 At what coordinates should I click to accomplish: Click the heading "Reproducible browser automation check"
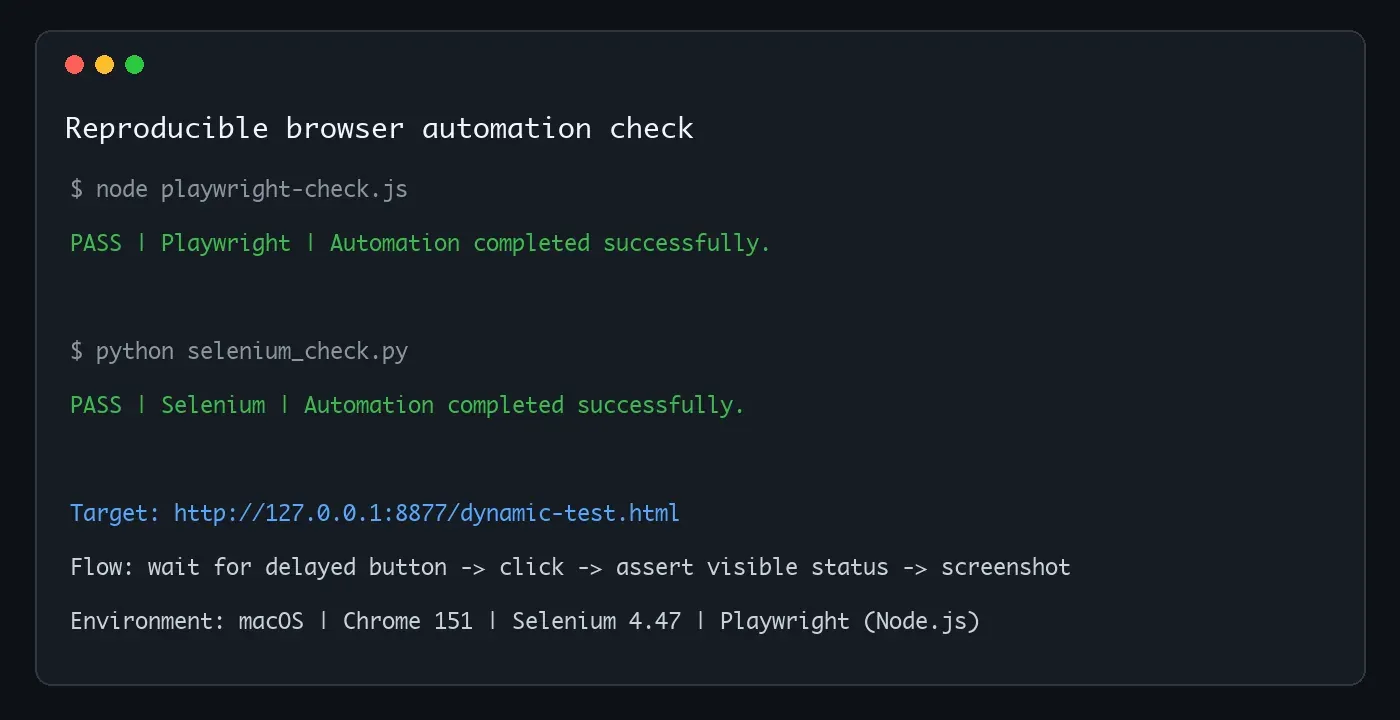pos(379,128)
